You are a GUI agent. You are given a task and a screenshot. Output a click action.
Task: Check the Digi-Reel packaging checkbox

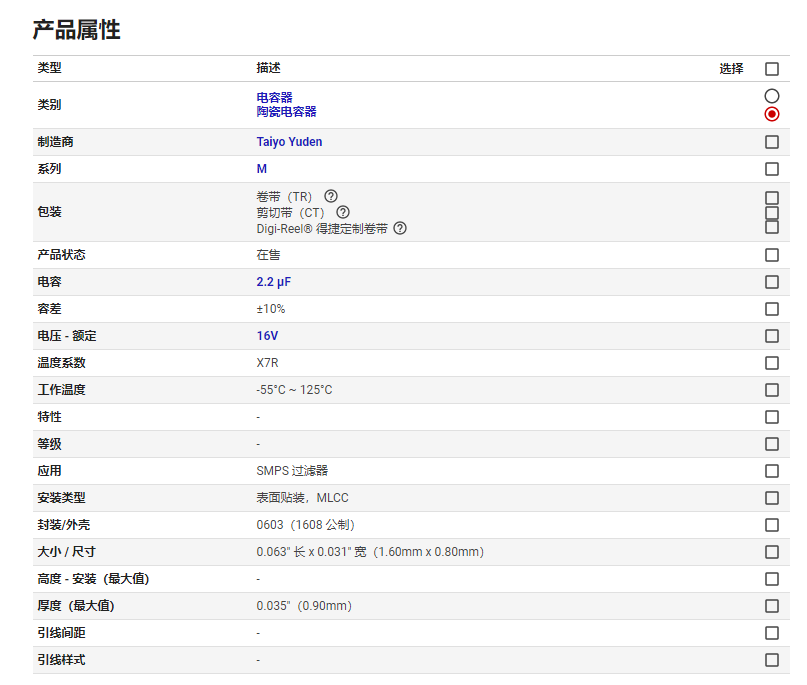pyautogui.click(x=771, y=227)
